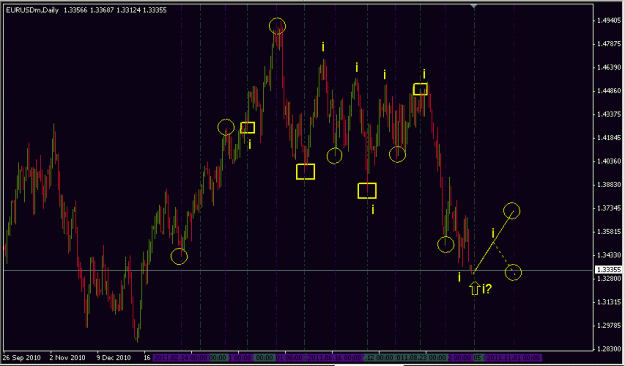Click the EURUSDm,Daily chart title text

32,10
